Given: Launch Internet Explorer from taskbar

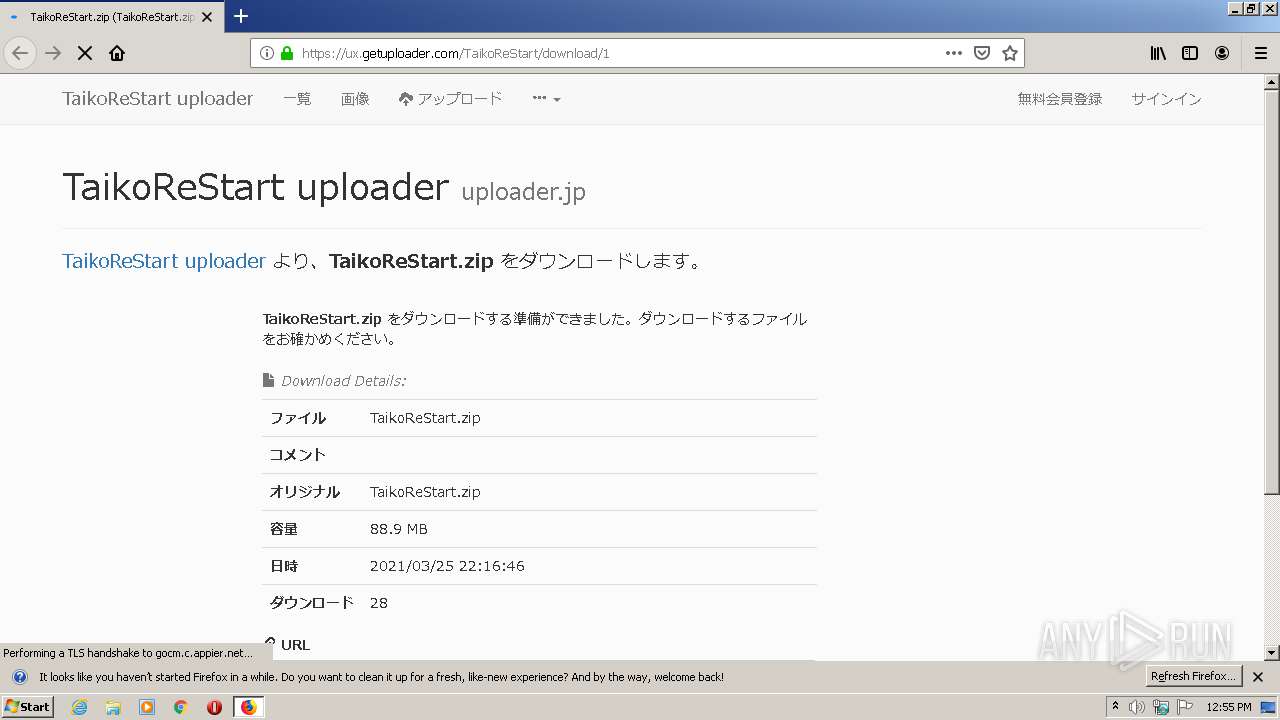Looking at the screenshot, I should click(x=80, y=707).
